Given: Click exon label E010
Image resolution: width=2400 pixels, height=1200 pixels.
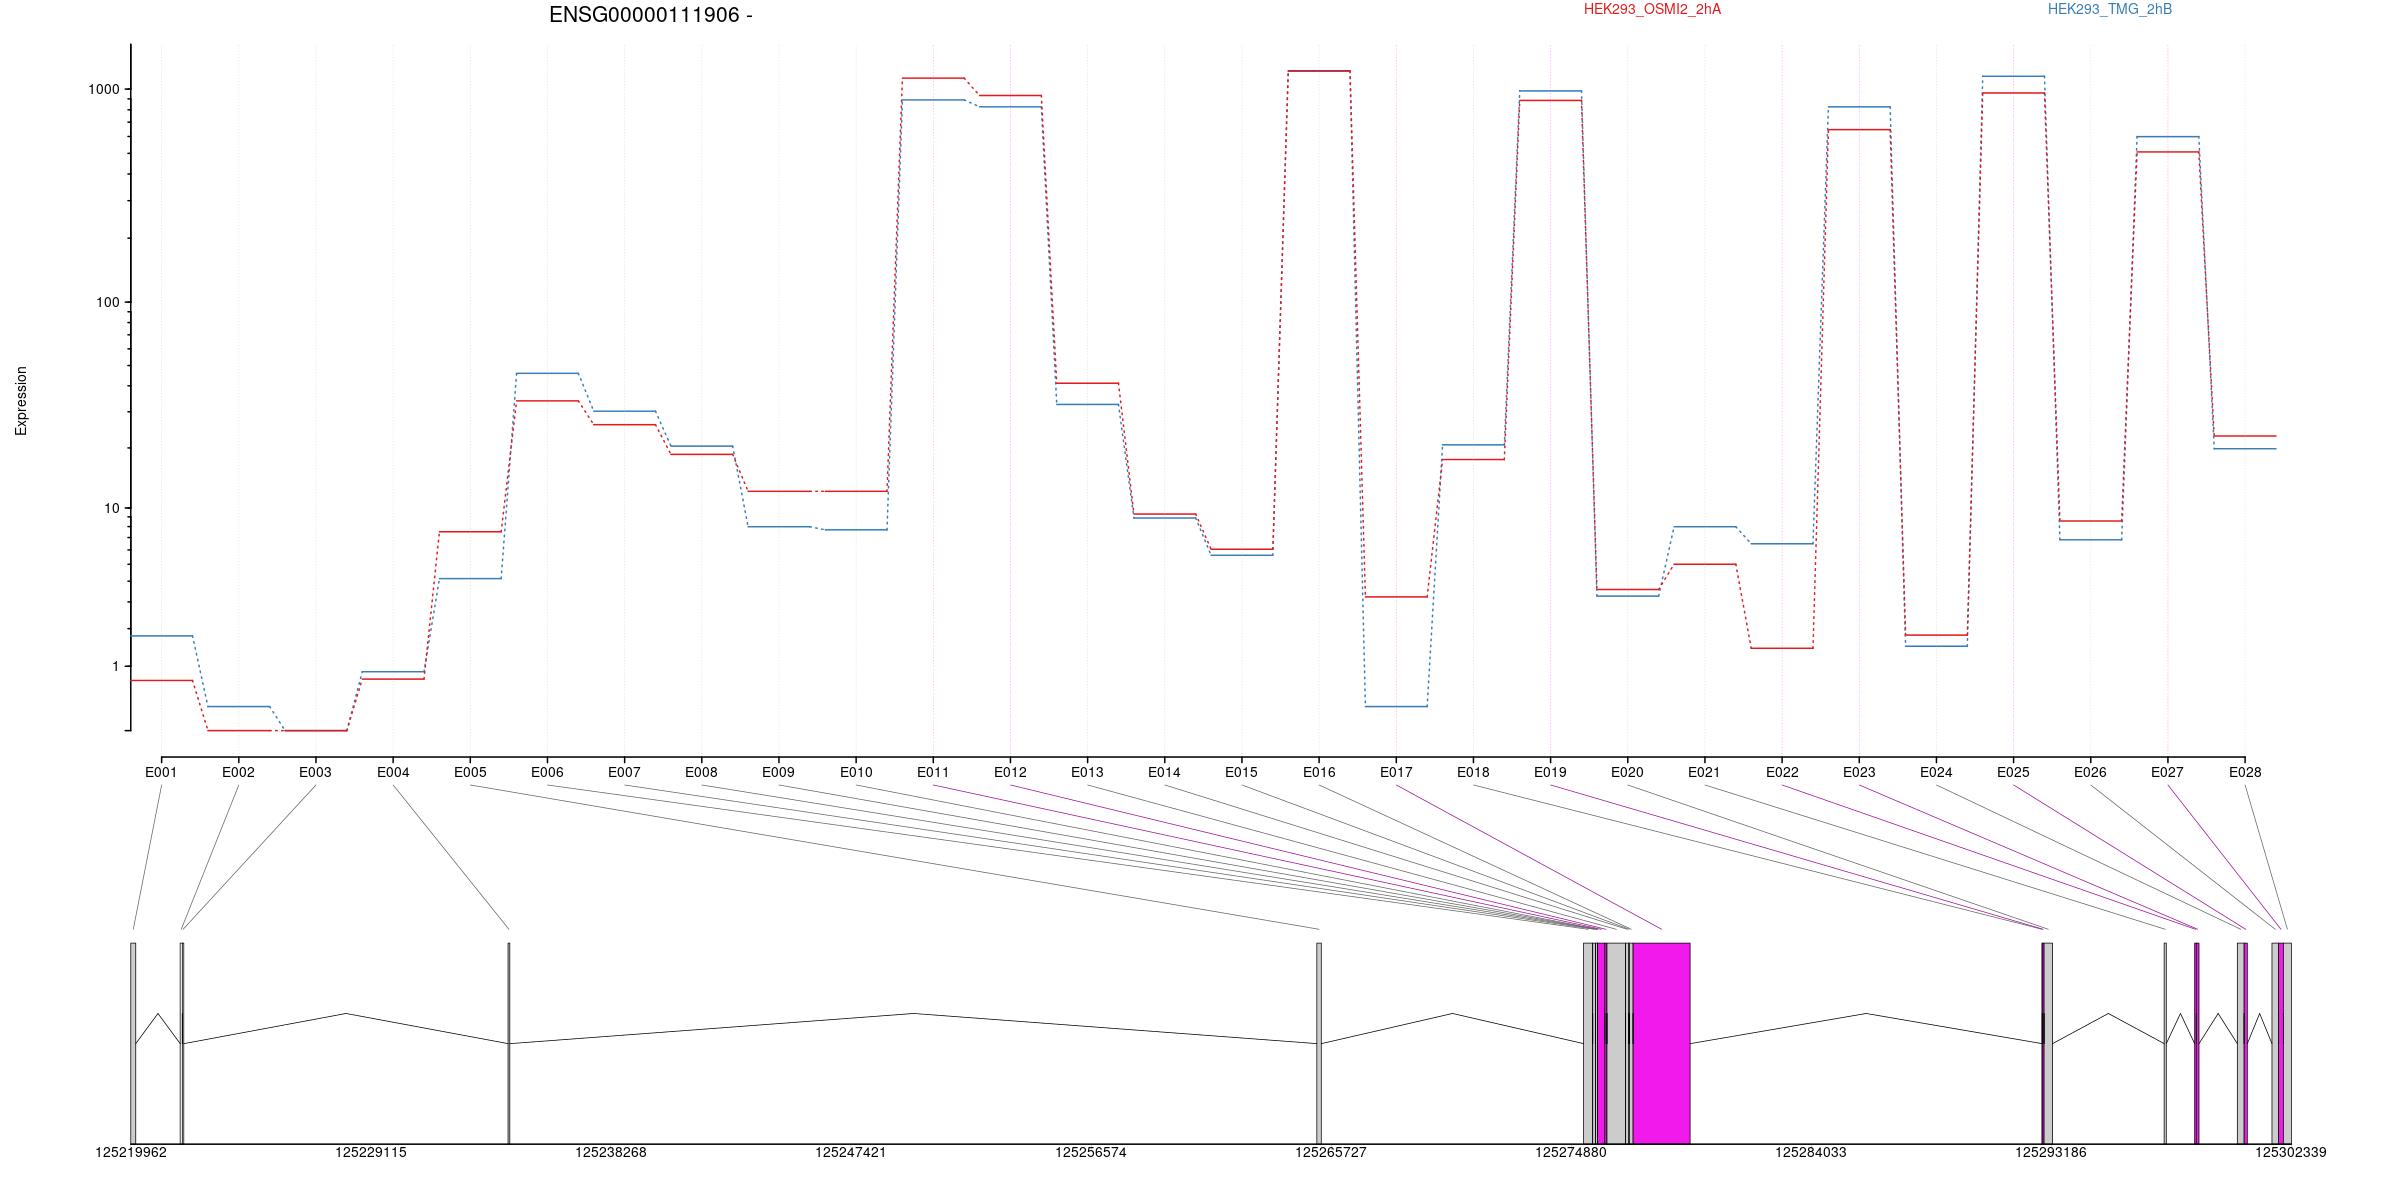Looking at the screenshot, I should 856,772.
